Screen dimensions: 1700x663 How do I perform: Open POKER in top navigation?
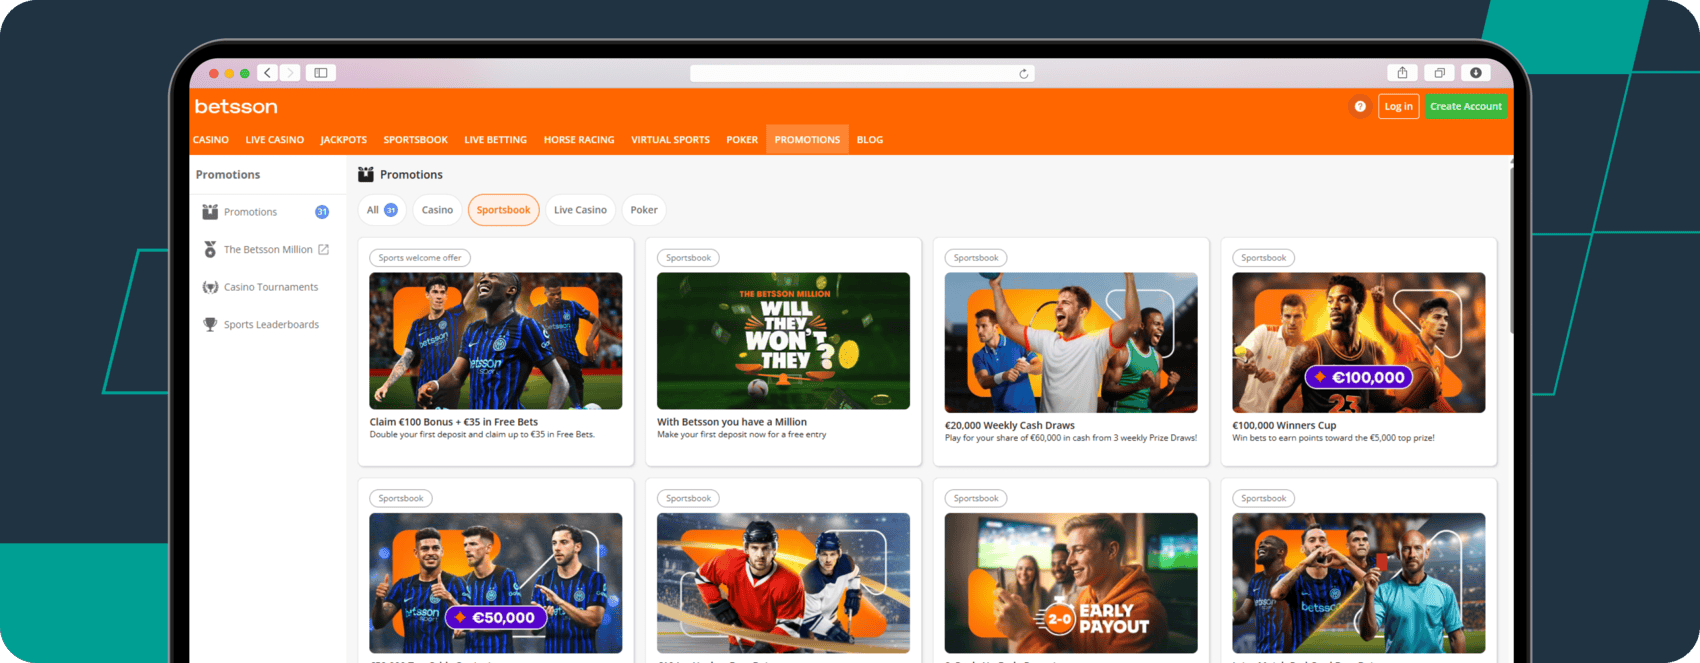click(742, 140)
